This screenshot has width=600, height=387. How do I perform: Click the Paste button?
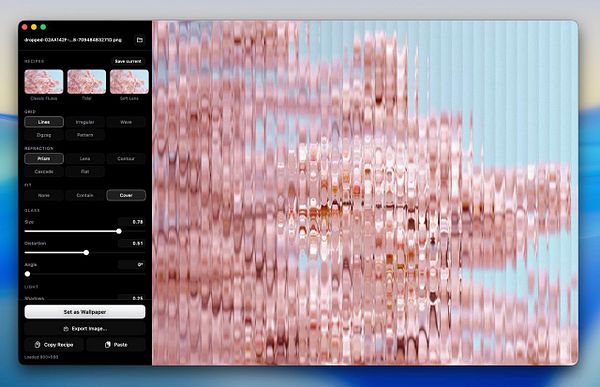click(116, 345)
